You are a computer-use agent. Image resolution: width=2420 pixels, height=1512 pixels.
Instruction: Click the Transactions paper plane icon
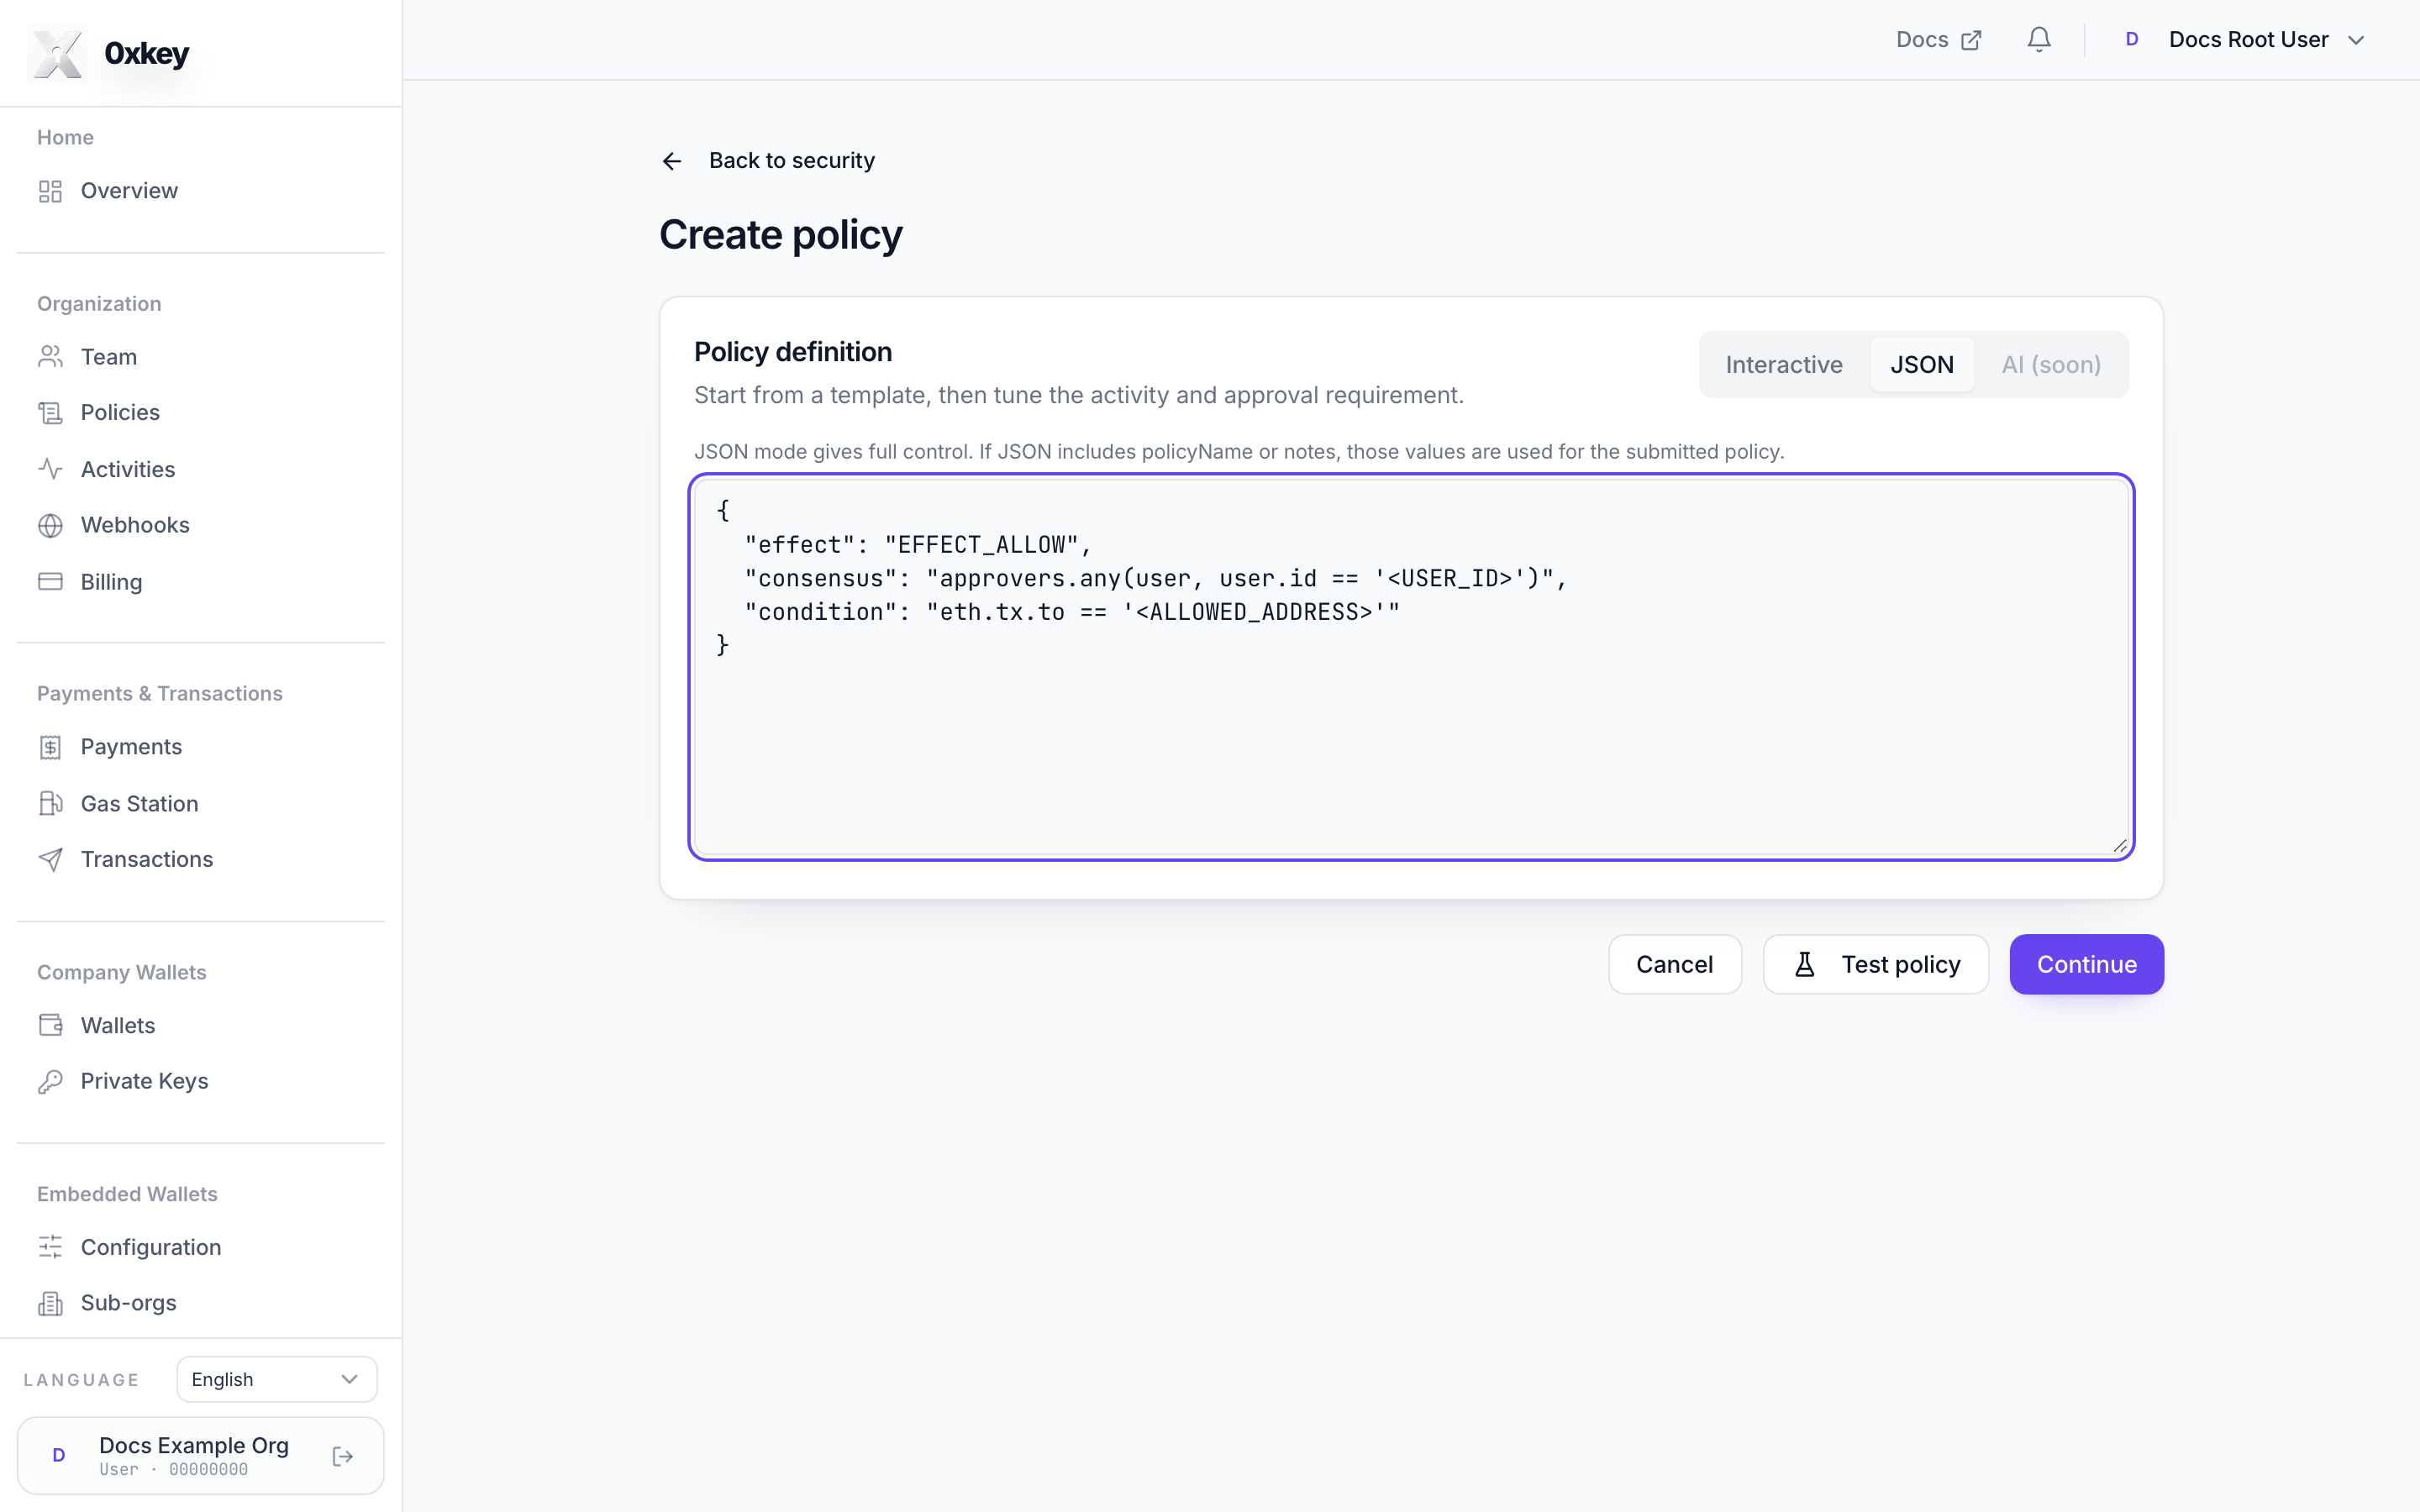[50, 859]
